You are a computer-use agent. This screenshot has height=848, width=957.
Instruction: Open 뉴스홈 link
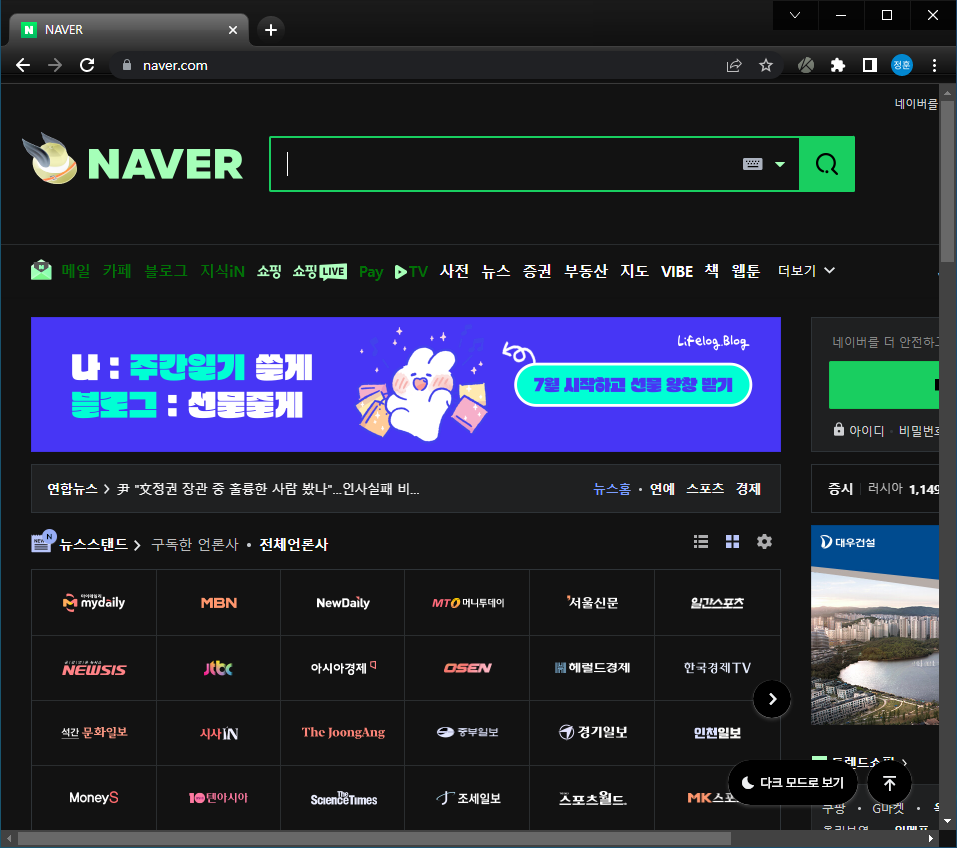coord(612,488)
